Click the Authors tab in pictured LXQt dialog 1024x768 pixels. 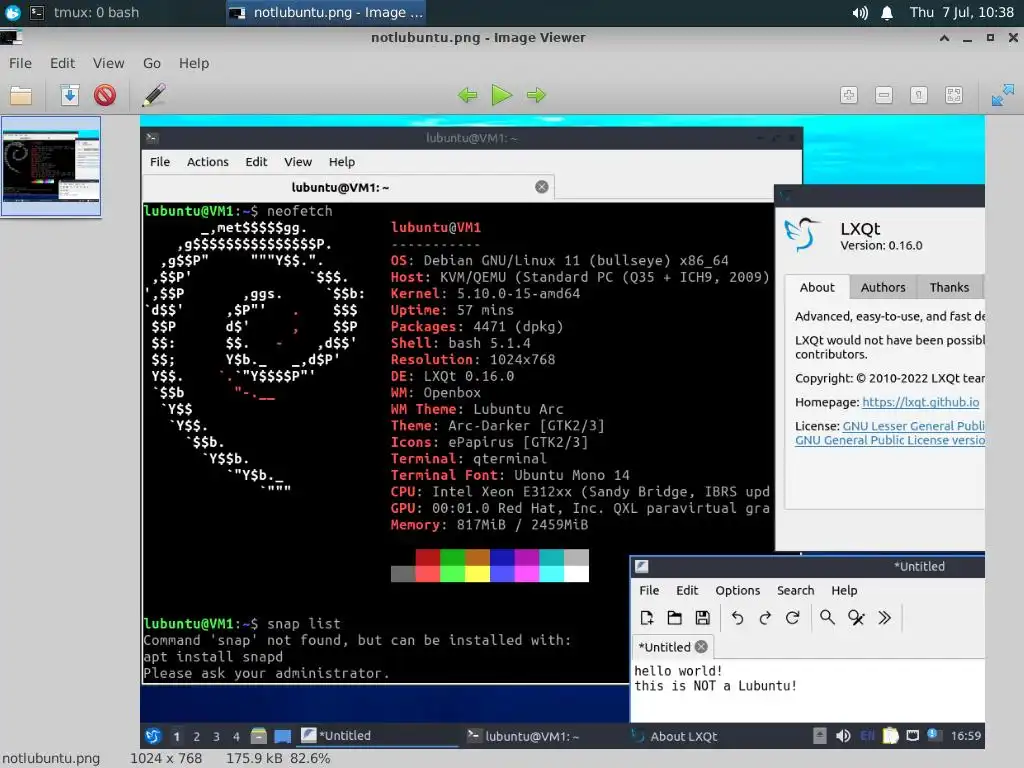pyautogui.click(x=883, y=287)
